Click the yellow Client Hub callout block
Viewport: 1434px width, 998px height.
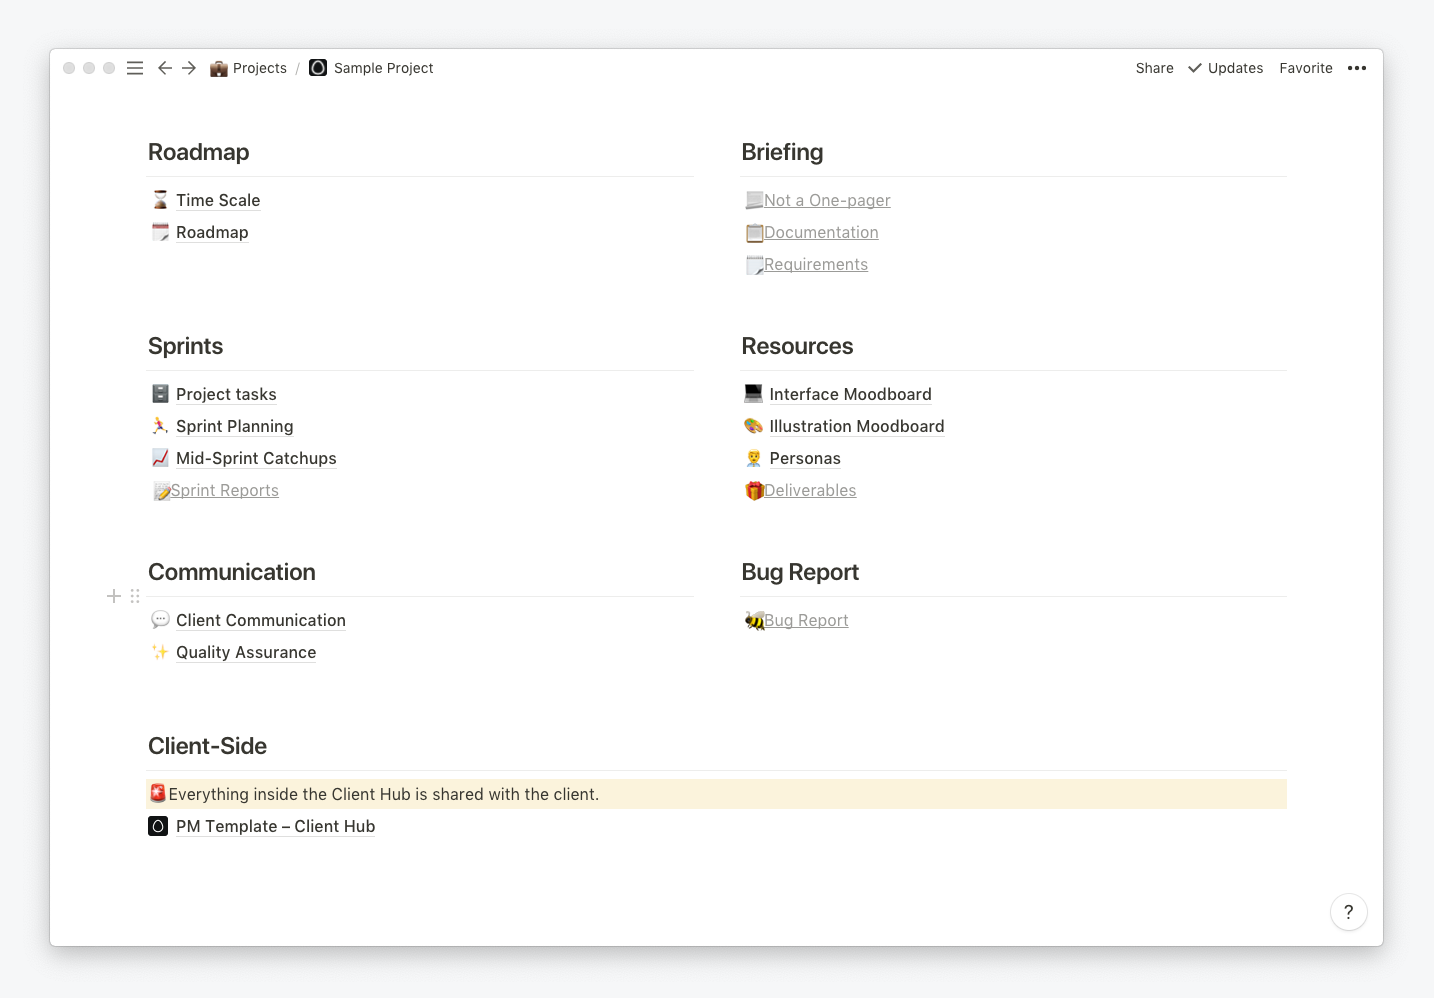coord(716,794)
